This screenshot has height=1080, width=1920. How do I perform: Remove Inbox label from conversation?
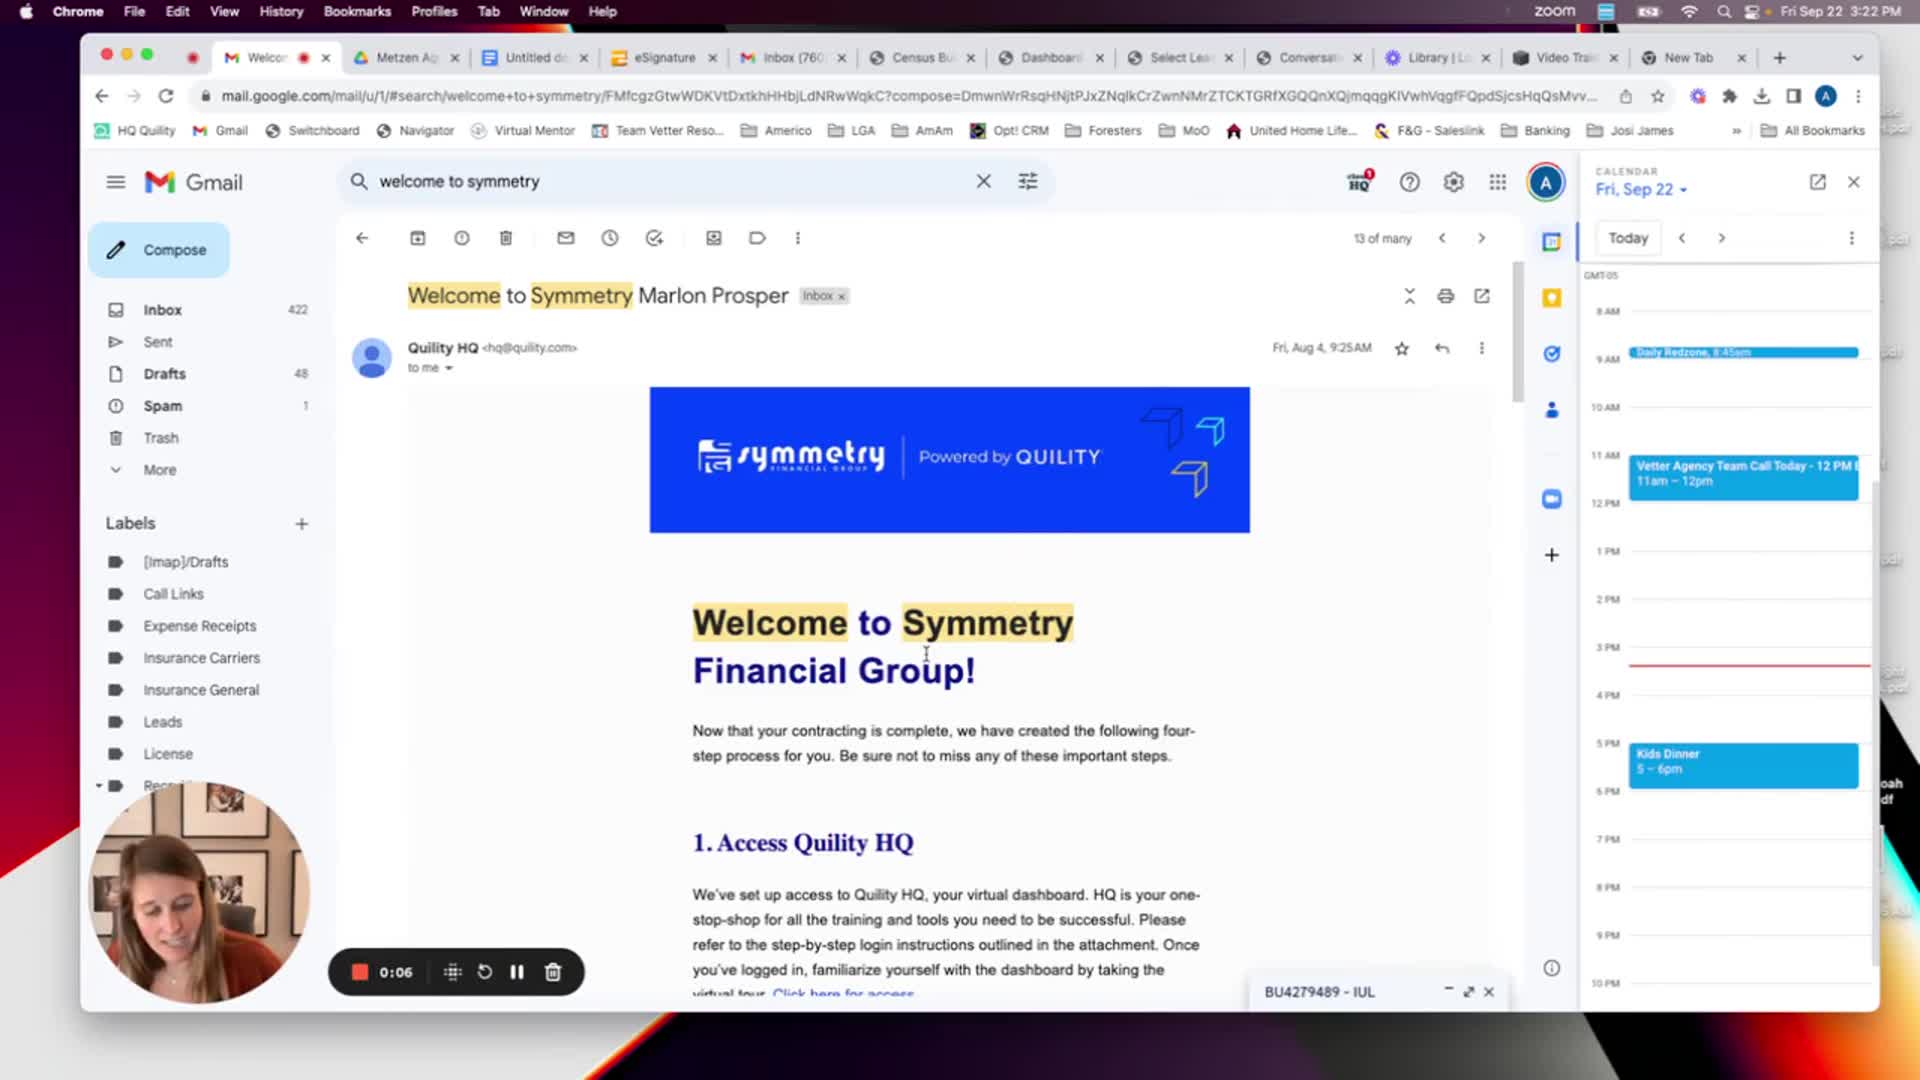click(842, 297)
